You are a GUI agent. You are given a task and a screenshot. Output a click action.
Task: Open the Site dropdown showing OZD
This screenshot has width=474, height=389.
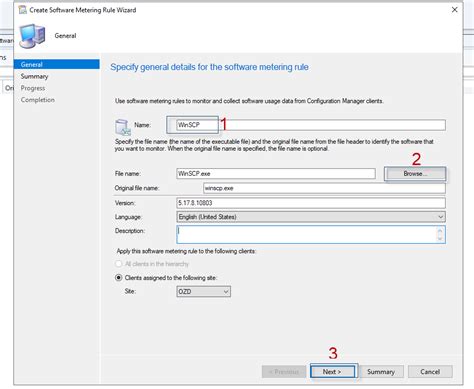click(203, 292)
